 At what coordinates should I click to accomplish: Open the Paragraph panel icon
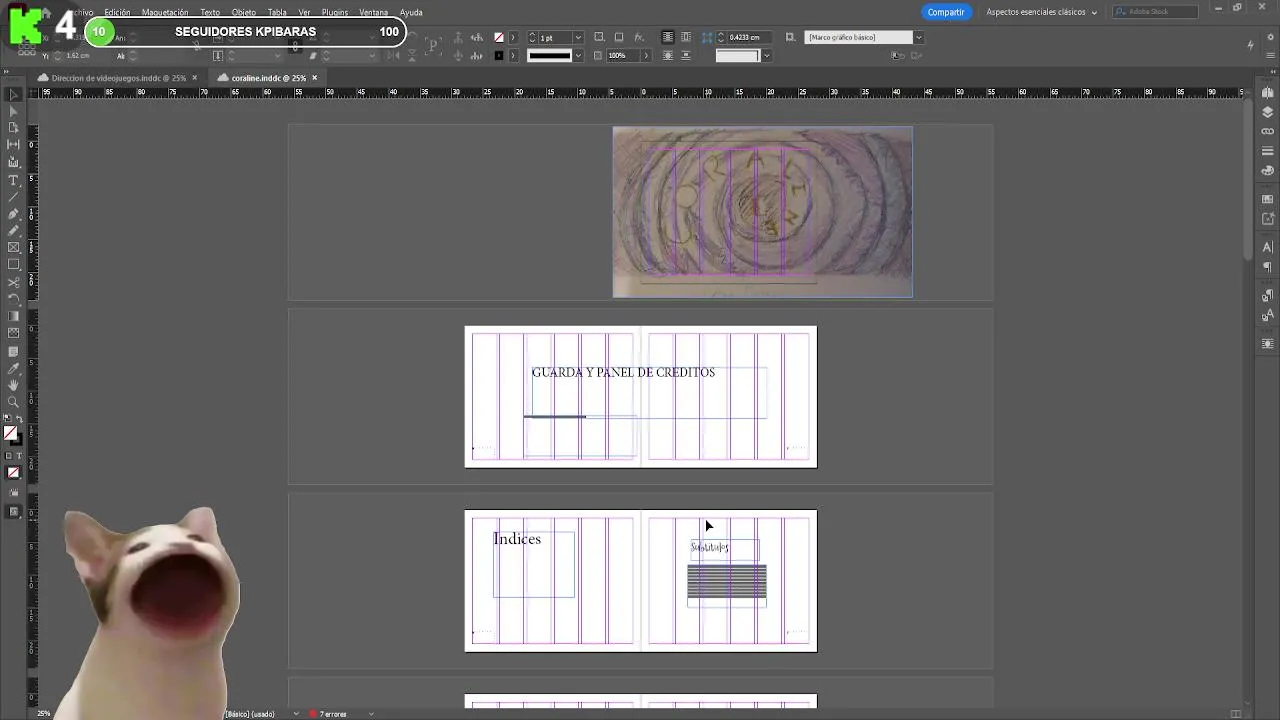1268,267
